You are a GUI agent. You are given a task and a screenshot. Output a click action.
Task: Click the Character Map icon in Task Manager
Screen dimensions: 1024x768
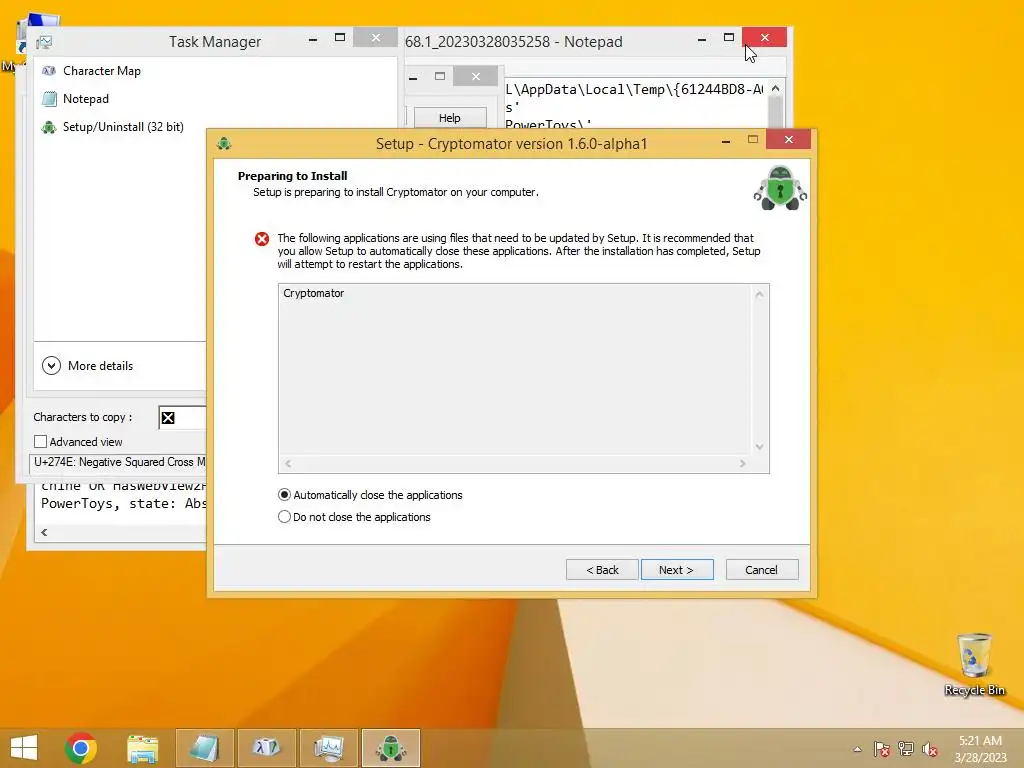click(x=49, y=71)
